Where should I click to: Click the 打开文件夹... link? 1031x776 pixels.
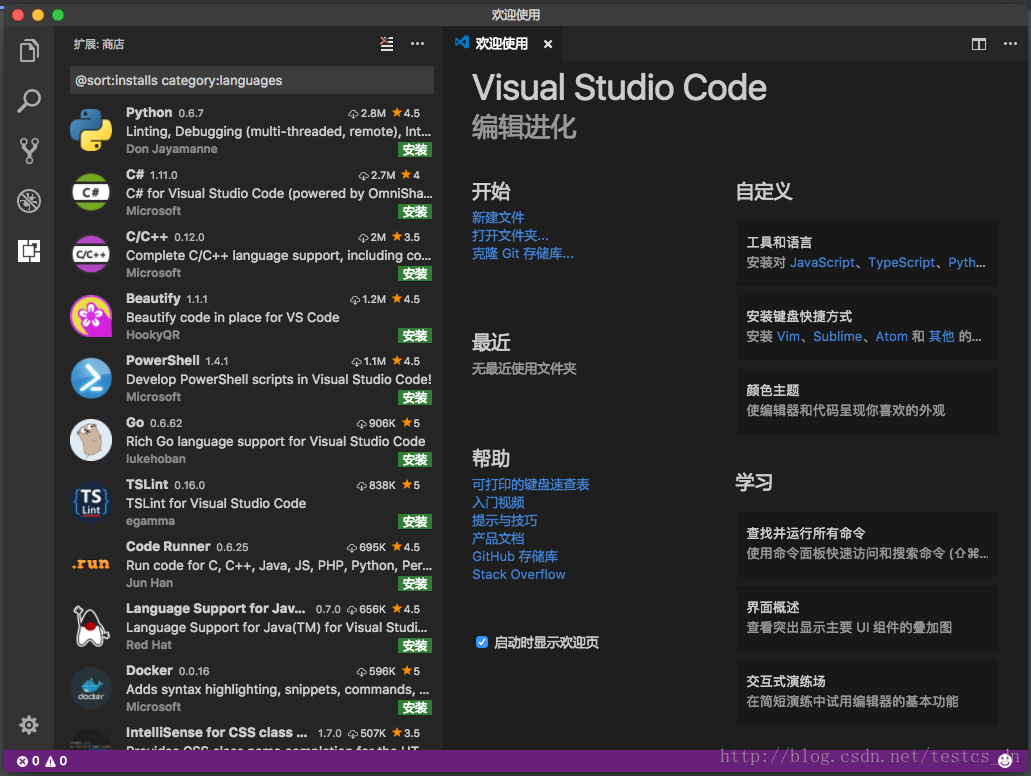510,235
